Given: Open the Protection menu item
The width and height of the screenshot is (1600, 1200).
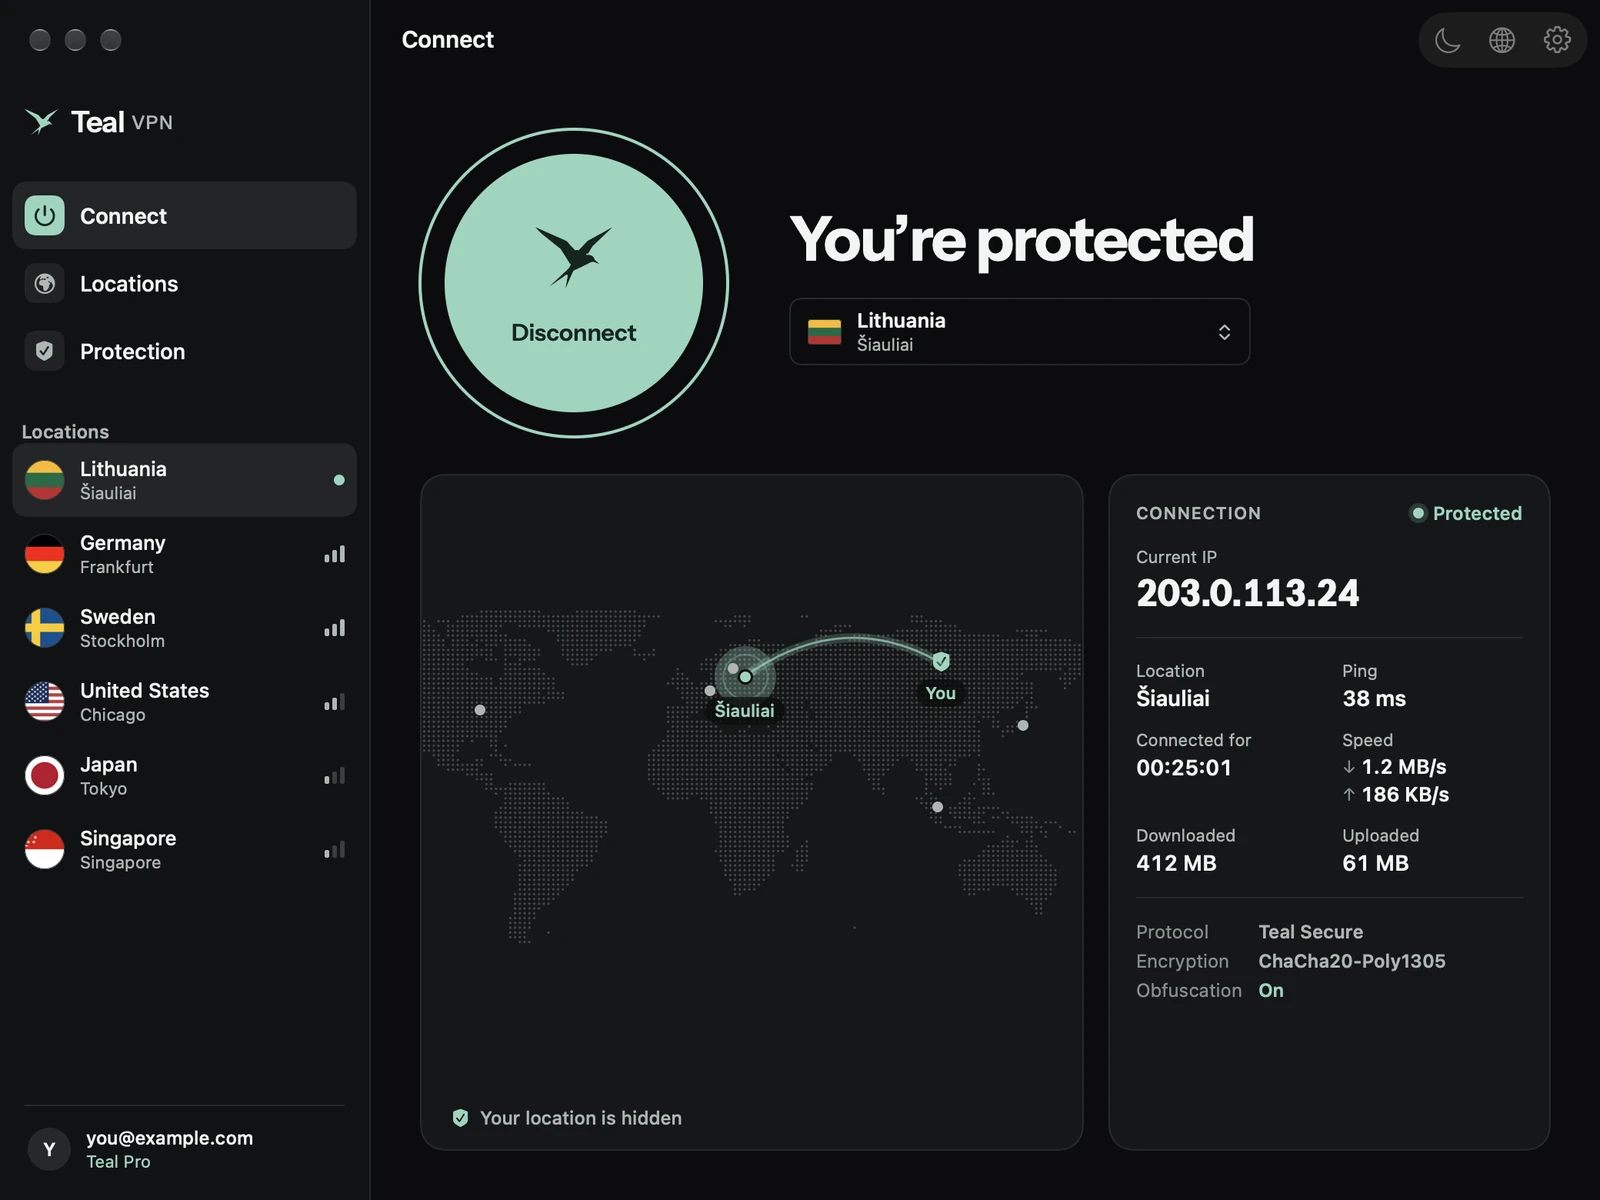Looking at the screenshot, I should 184,352.
